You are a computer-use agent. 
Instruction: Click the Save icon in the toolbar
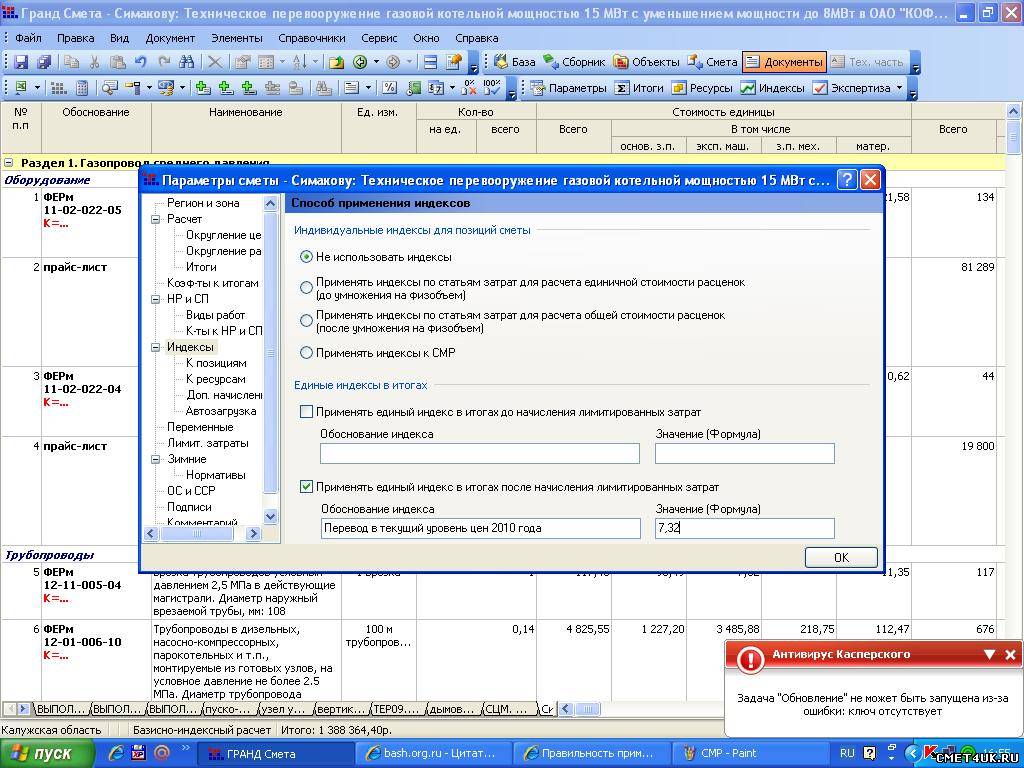21,62
